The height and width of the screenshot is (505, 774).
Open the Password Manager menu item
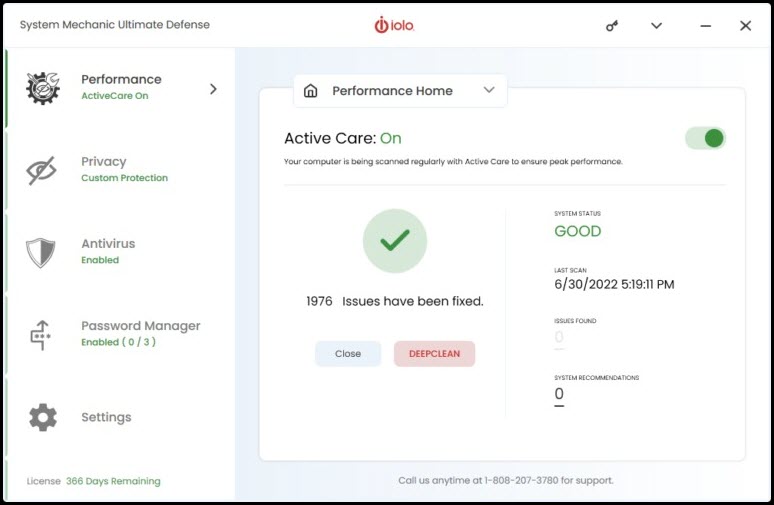[x=118, y=334]
